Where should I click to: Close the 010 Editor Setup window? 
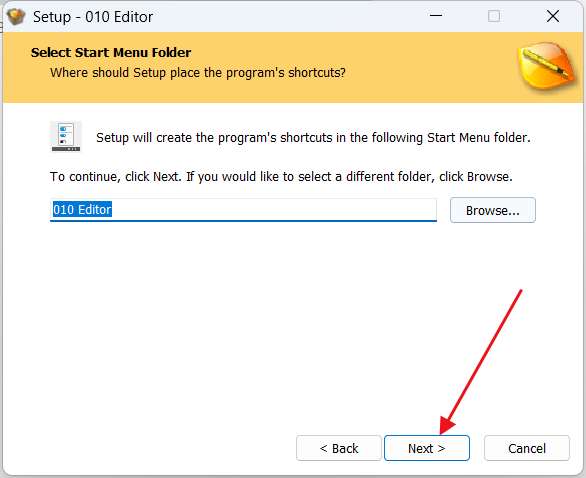point(553,16)
